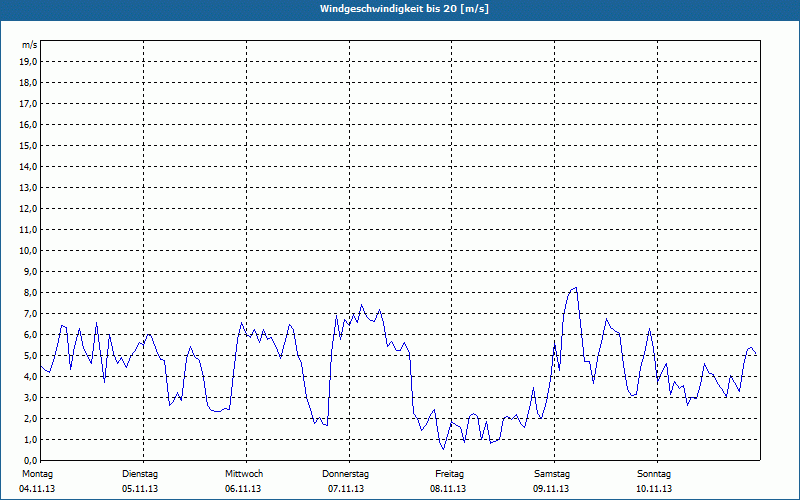
Task: Click the 10,0 axis value
Action: coord(28,251)
